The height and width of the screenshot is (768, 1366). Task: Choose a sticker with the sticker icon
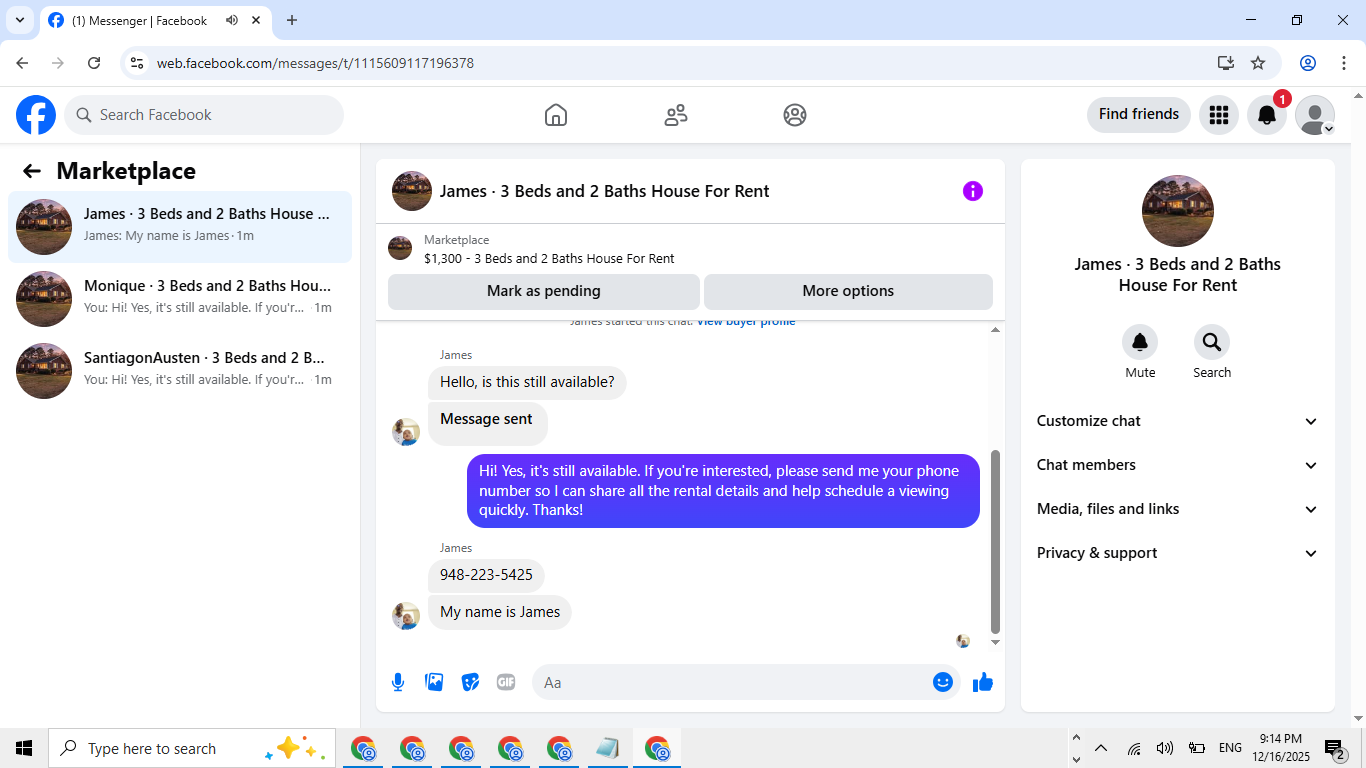pos(470,682)
